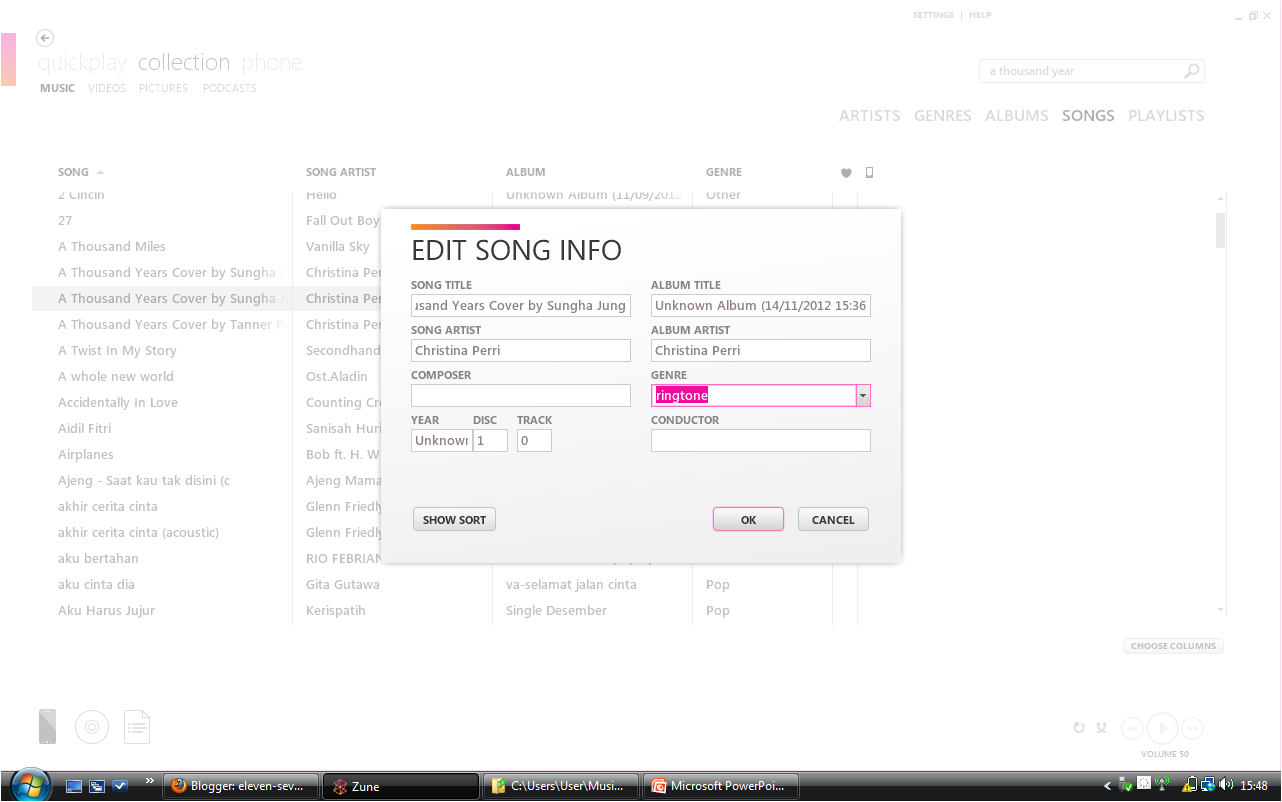Image resolution: width=1282 pixels, height=802 pixels.
Task: Click the repeat icon in playback controls
Action: (1079, 728)
